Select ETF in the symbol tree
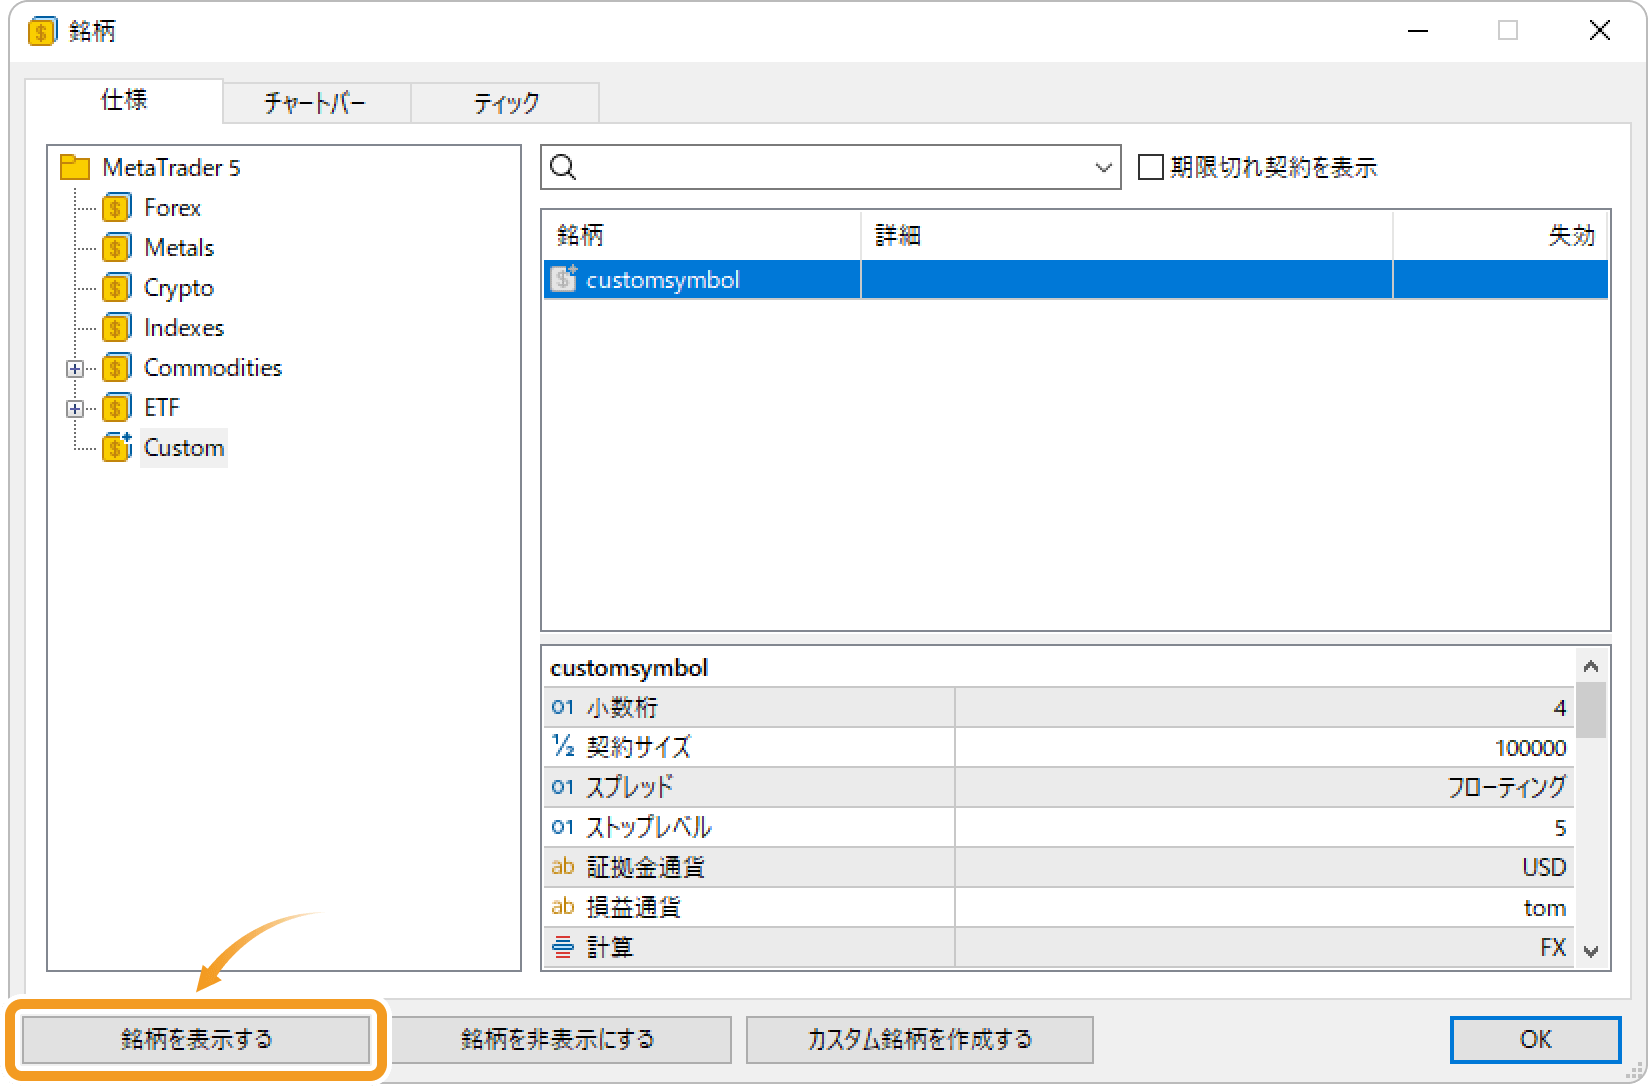1648x1086 pixels. click(162, 408)
